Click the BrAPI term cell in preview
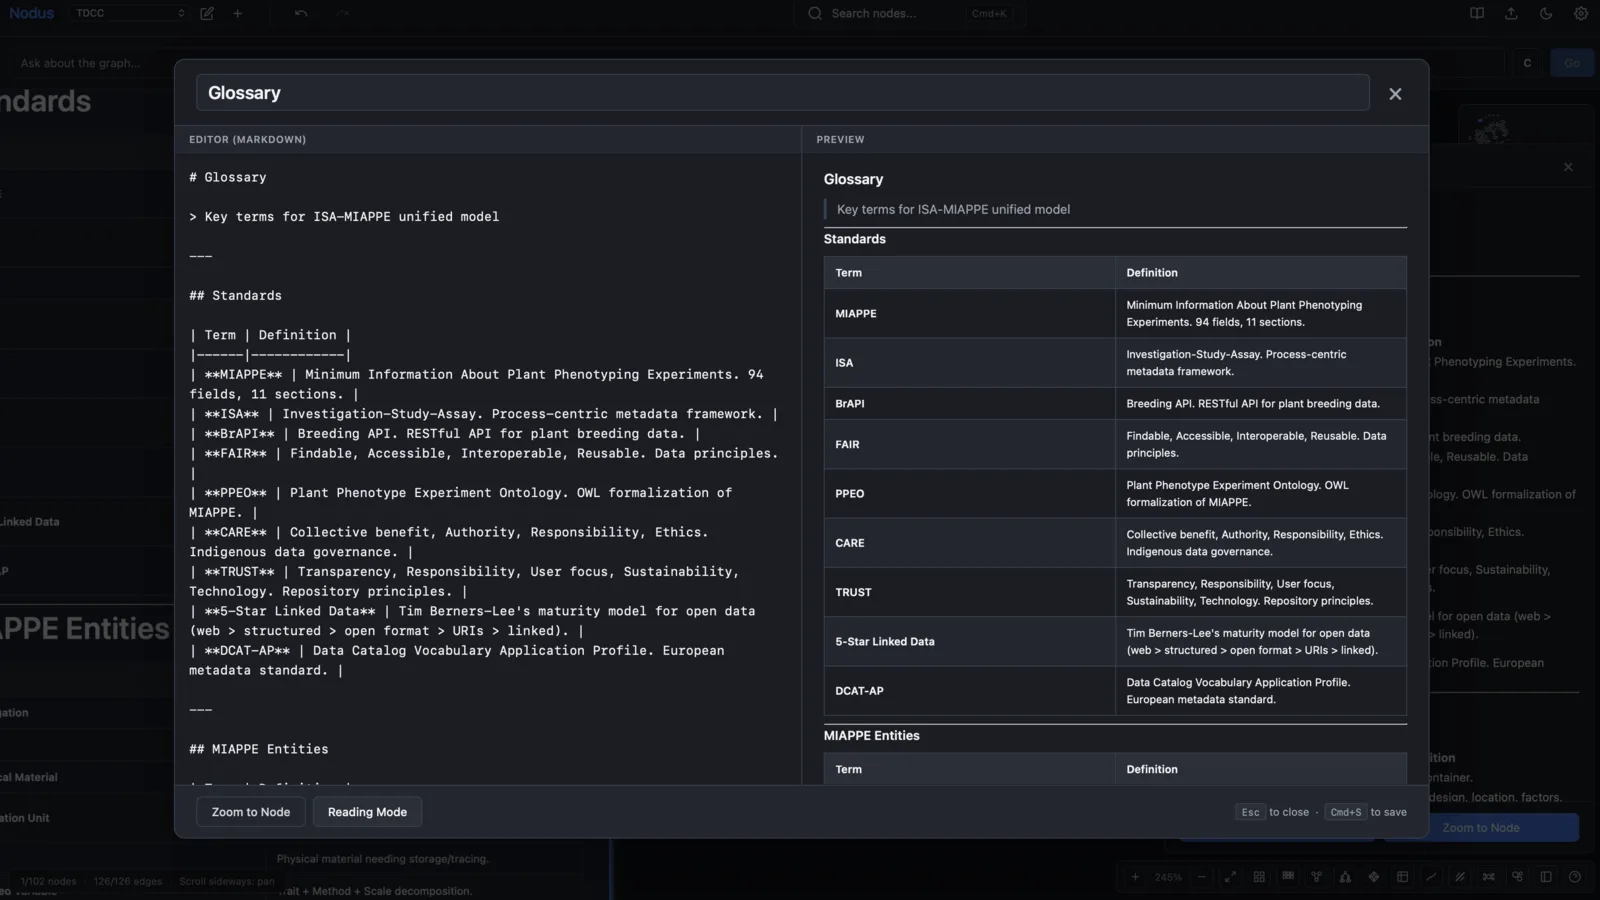 [969, 404]
